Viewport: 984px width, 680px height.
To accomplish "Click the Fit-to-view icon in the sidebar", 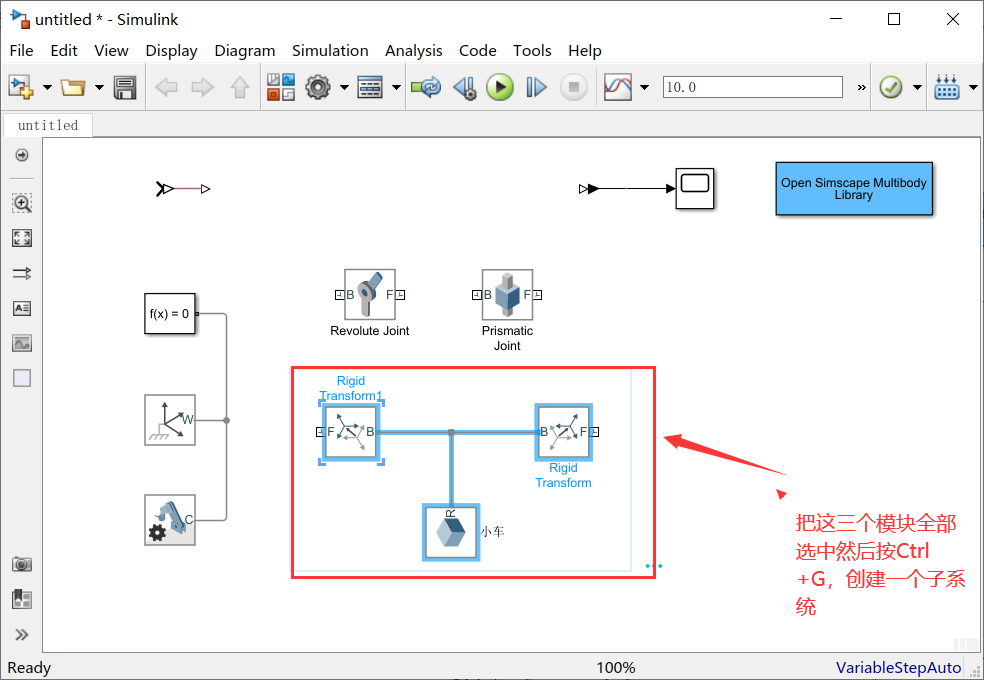I will [22, 238].
